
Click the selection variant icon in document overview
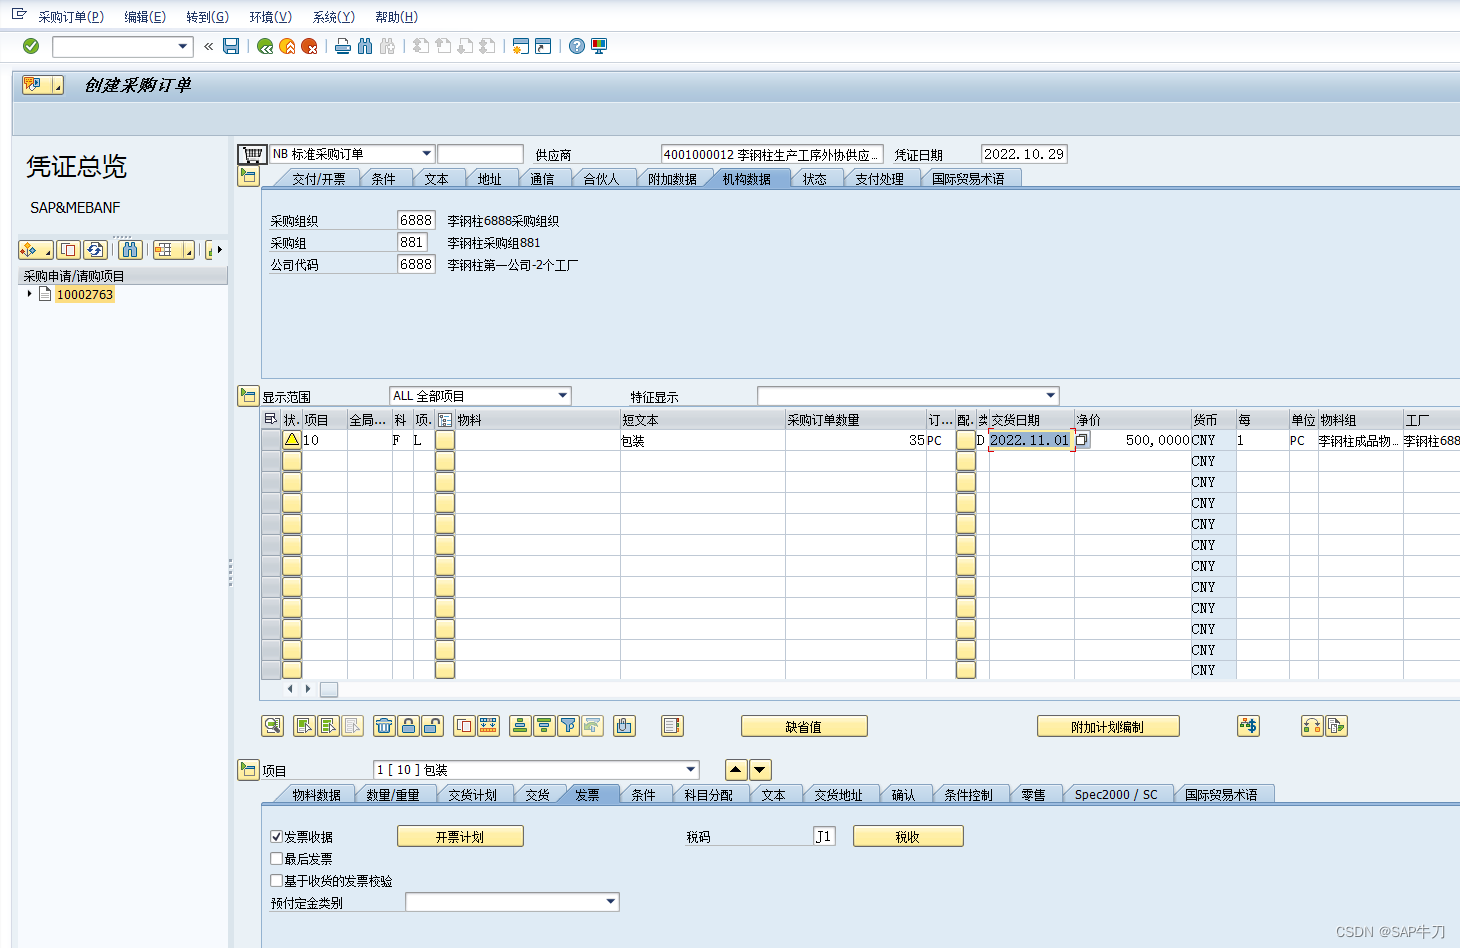coord(35,250)
